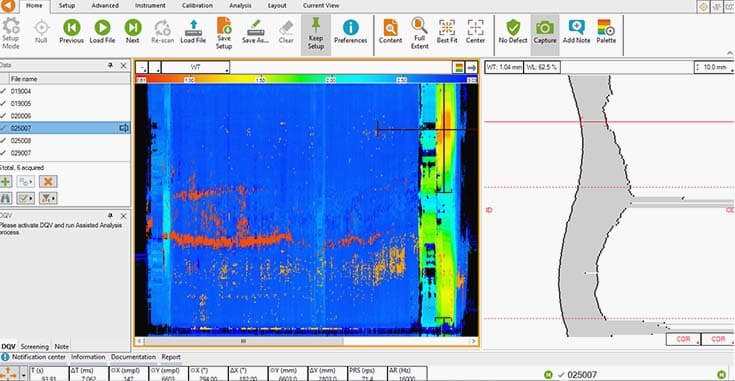This screenshot has width=735, height=381.
Task: Open the Report pane
Action: pos(171,357)
